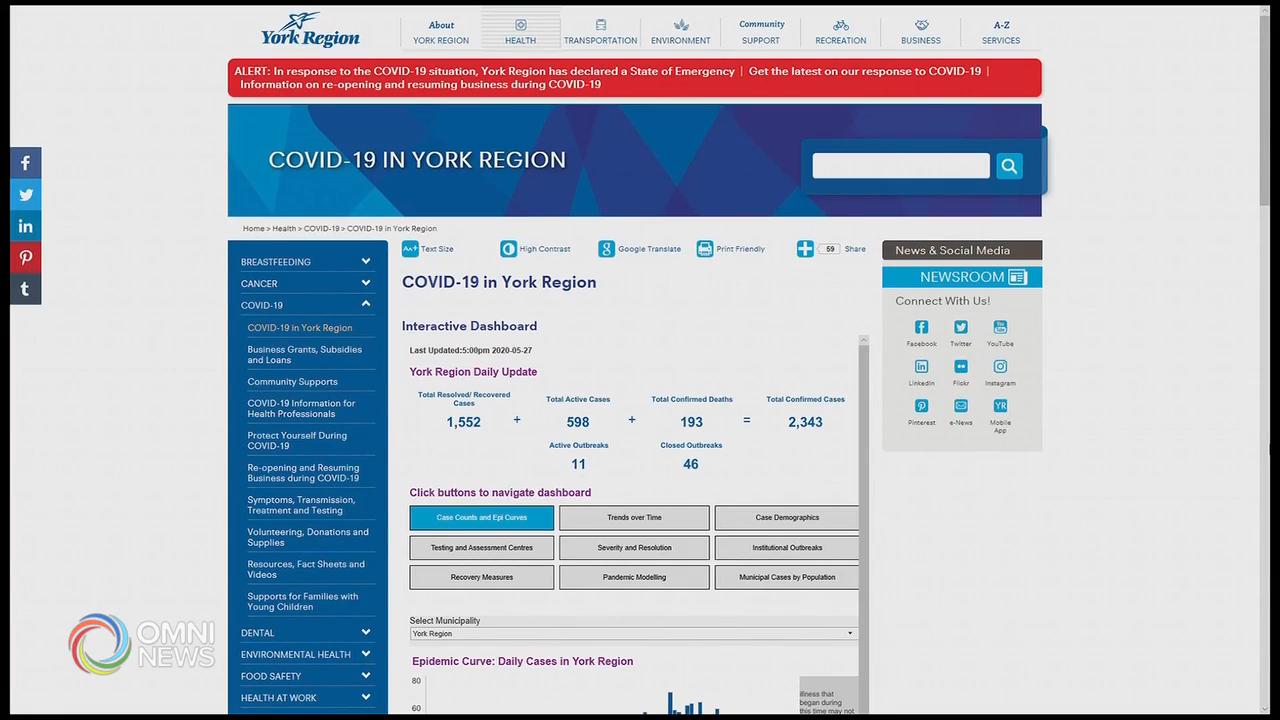Screen dimensions: 1280x720
Task: Open Instagram icon under Connect With Us
Action: [1000, 367]
